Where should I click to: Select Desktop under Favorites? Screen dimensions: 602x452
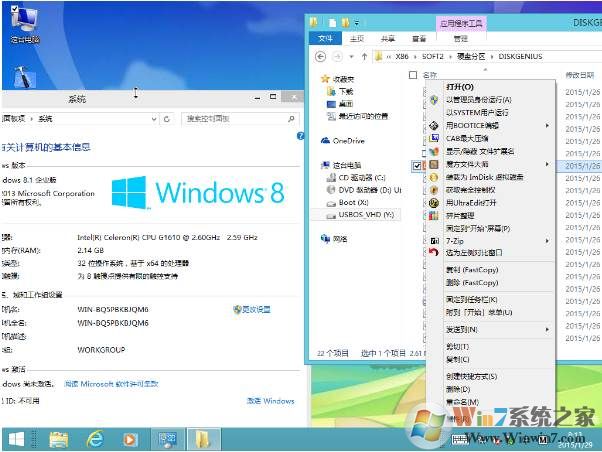point(340,104)
